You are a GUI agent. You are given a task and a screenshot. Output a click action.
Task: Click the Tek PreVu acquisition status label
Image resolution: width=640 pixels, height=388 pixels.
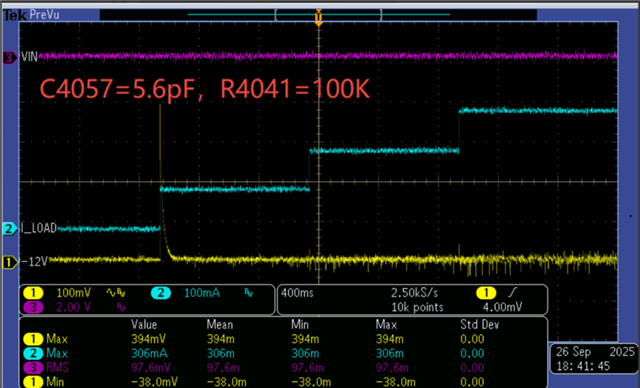click(32, 15)
